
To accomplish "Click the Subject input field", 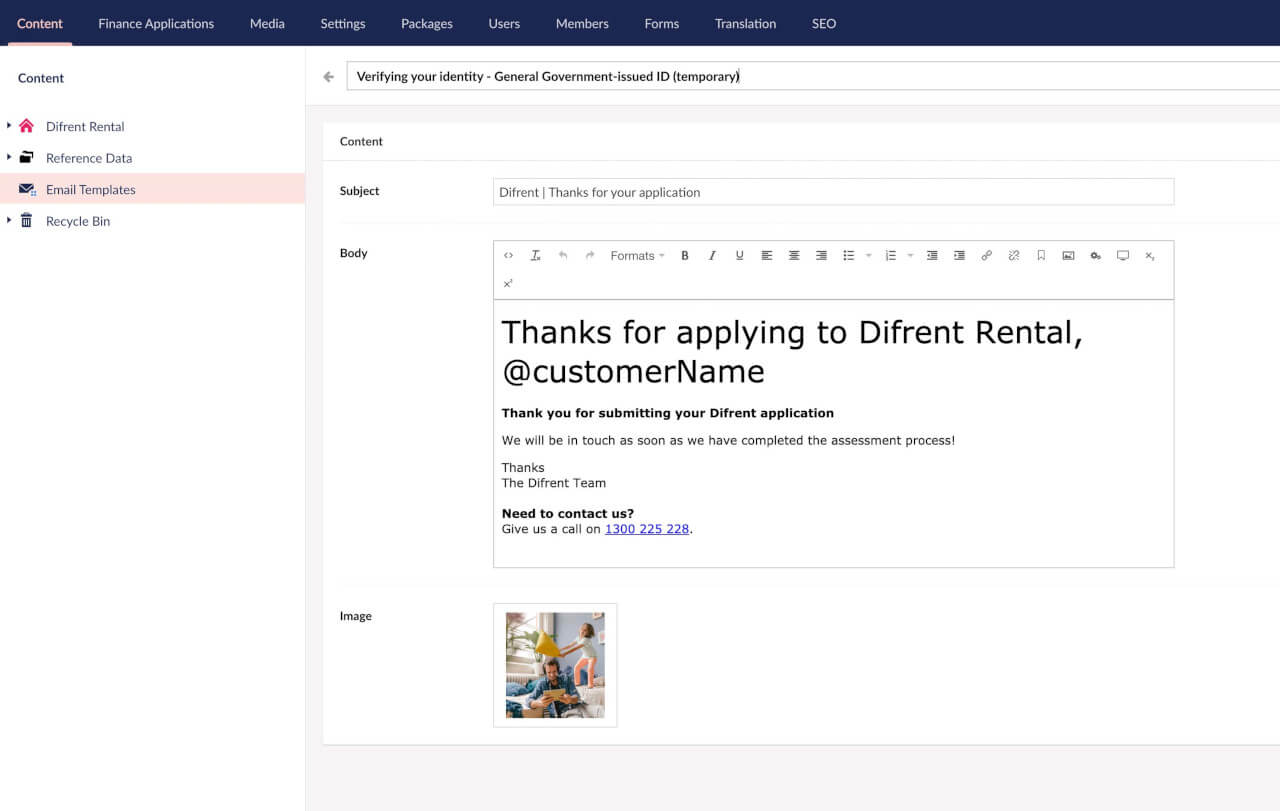I will click(x=833, y=192).
